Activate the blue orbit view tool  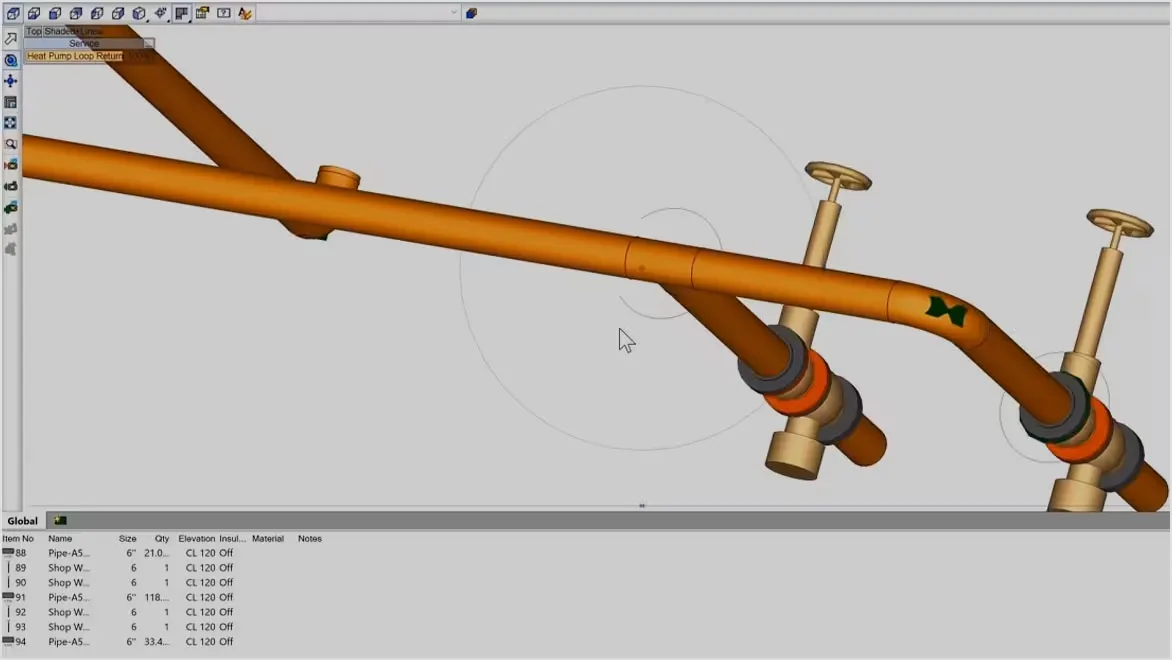click(x=11, y=60)
